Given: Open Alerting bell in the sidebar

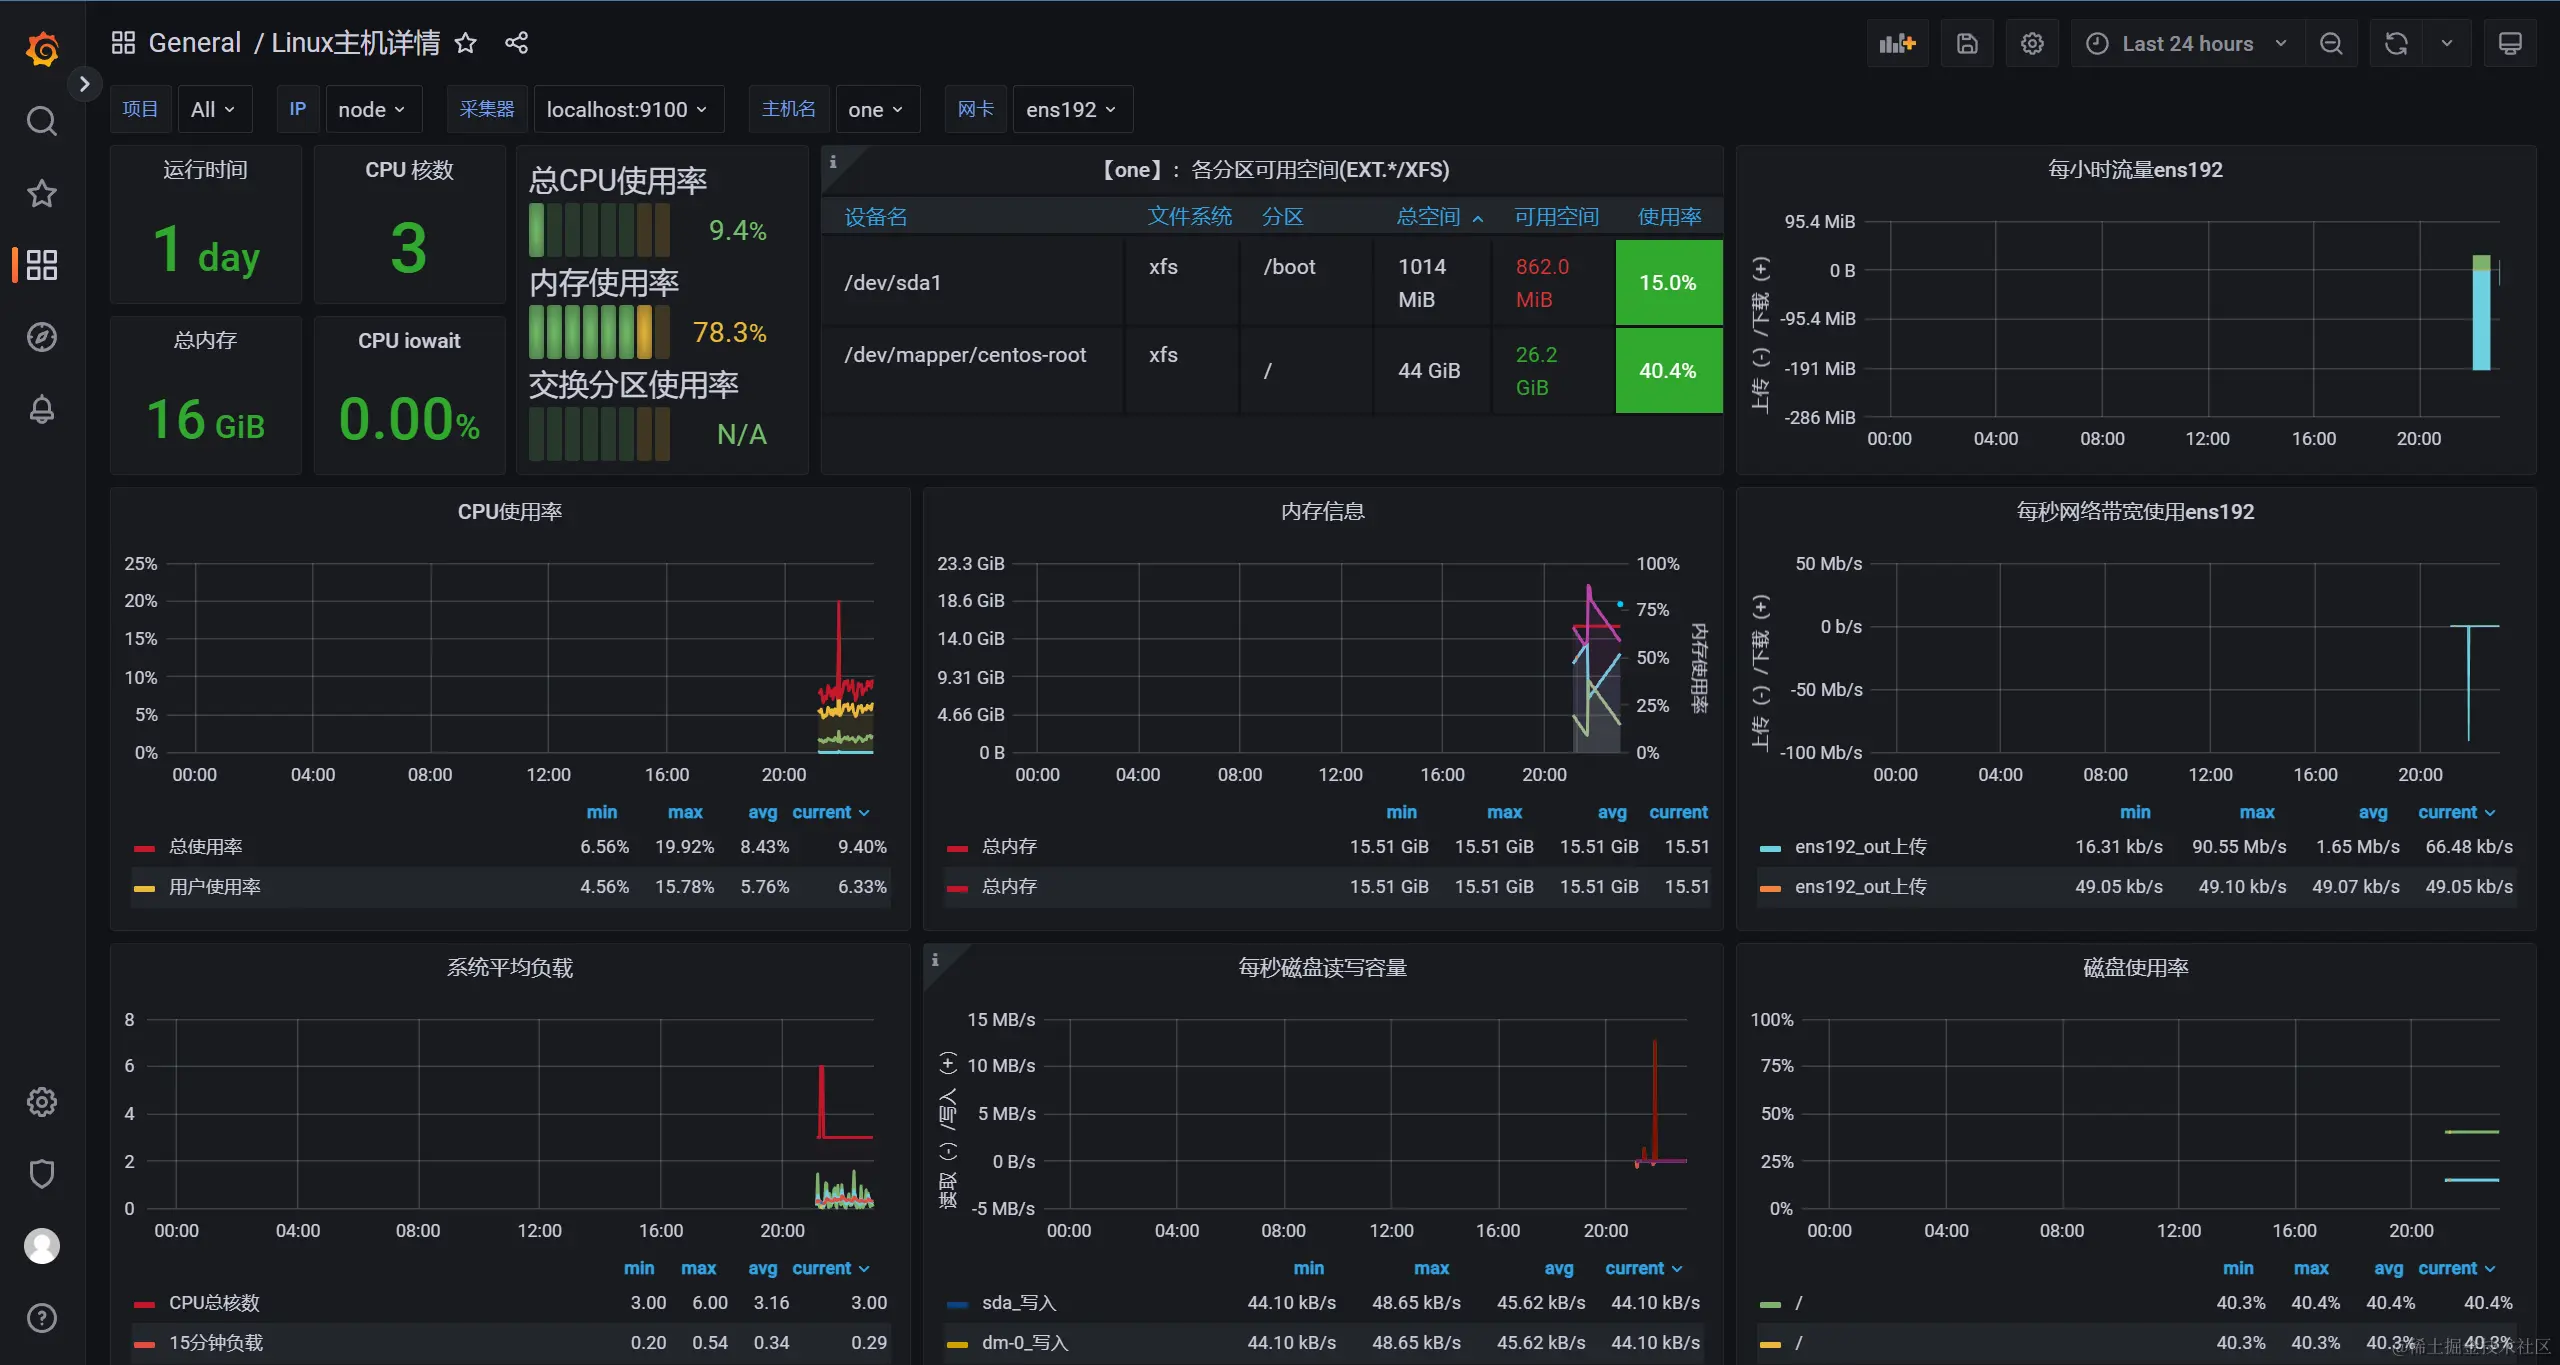Looking at the screenshot, I should [x=41, y=409].
